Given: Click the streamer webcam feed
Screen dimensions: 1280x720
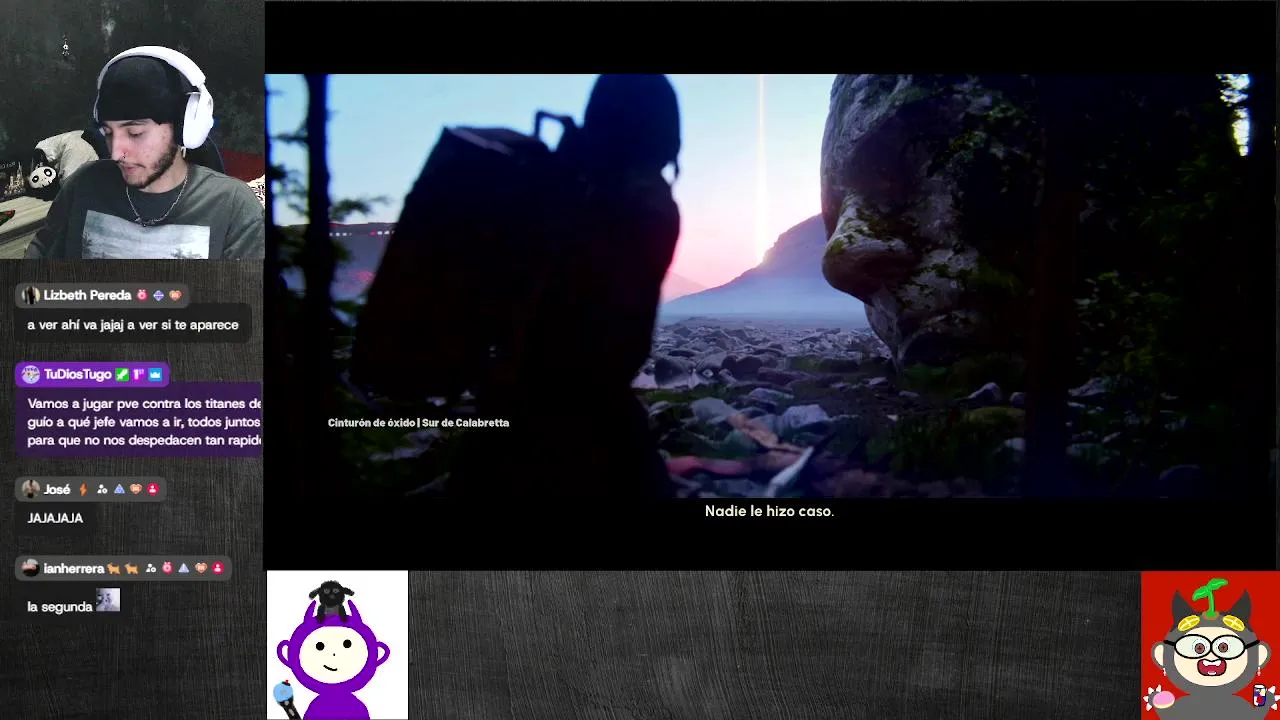Looking at the screenshot, I should [132, 130].
